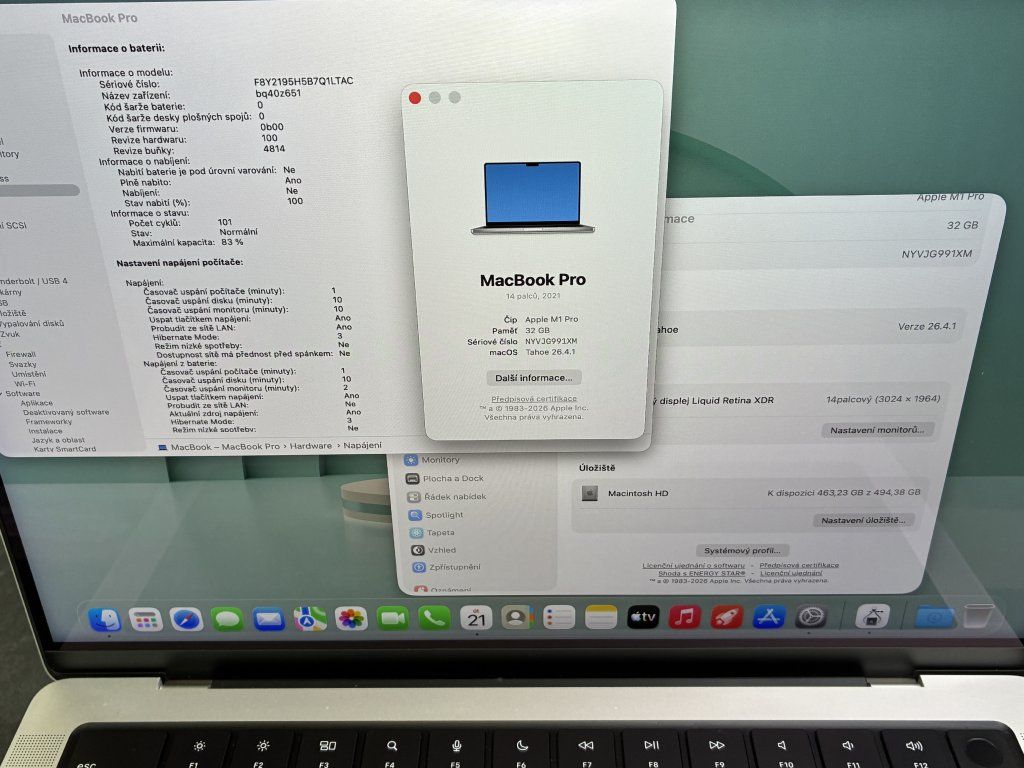Open the red rocket app icon
Screen dimensions: 1024x768
[726, 616]
